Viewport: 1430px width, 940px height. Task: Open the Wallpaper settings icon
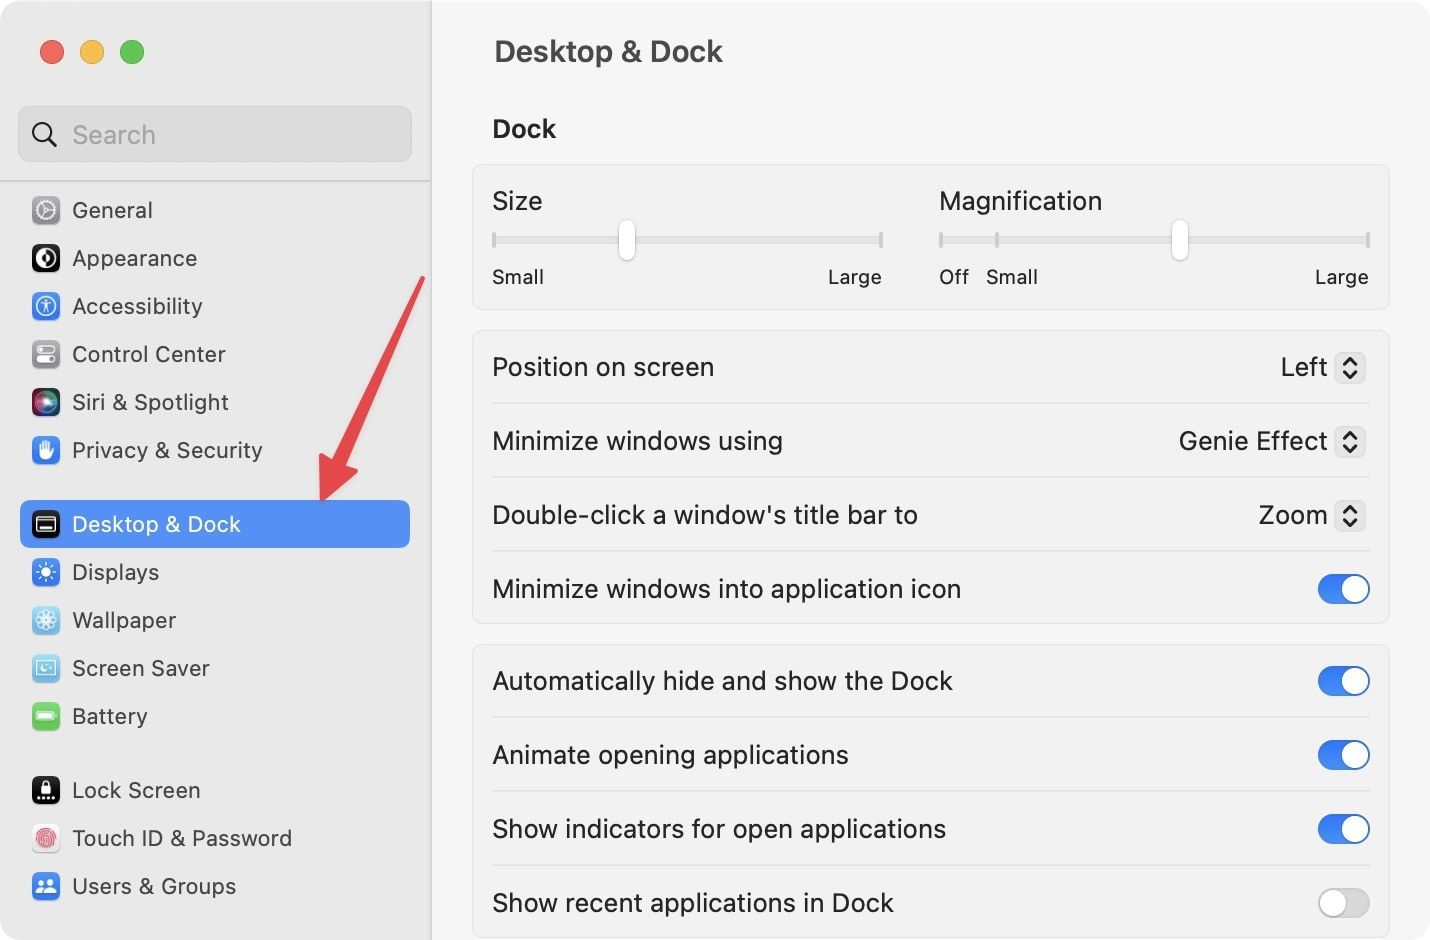click(46, 620)
